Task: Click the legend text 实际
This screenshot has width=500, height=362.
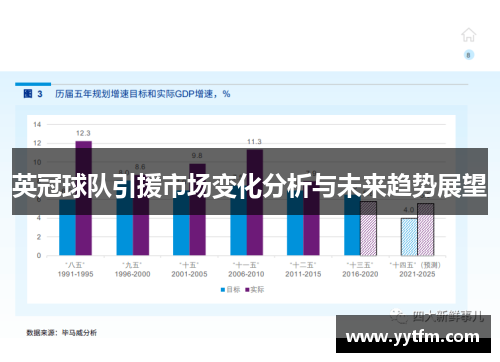Action: point(257,290)
